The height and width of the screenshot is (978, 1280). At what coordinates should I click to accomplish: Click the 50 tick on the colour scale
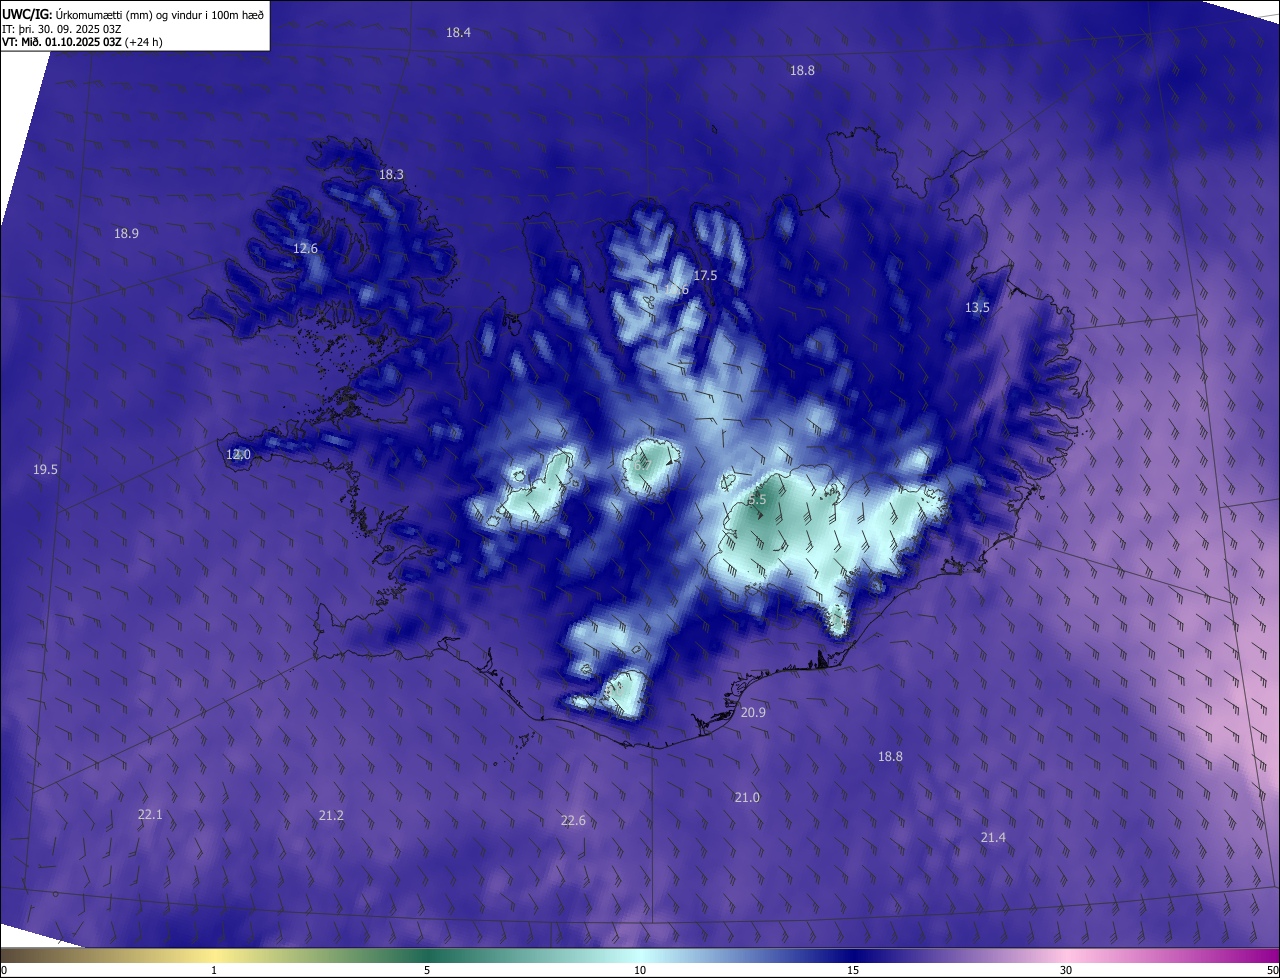click(1272, 971)
